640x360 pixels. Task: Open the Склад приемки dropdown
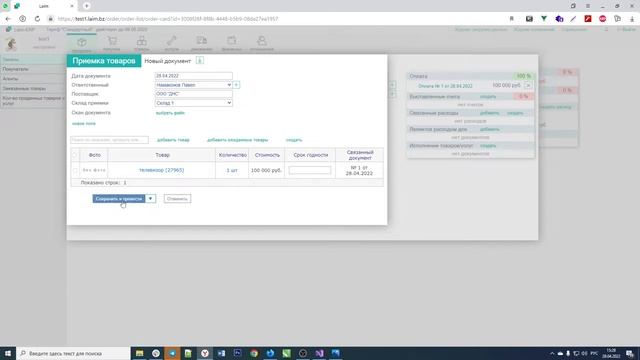pos(193,103)
